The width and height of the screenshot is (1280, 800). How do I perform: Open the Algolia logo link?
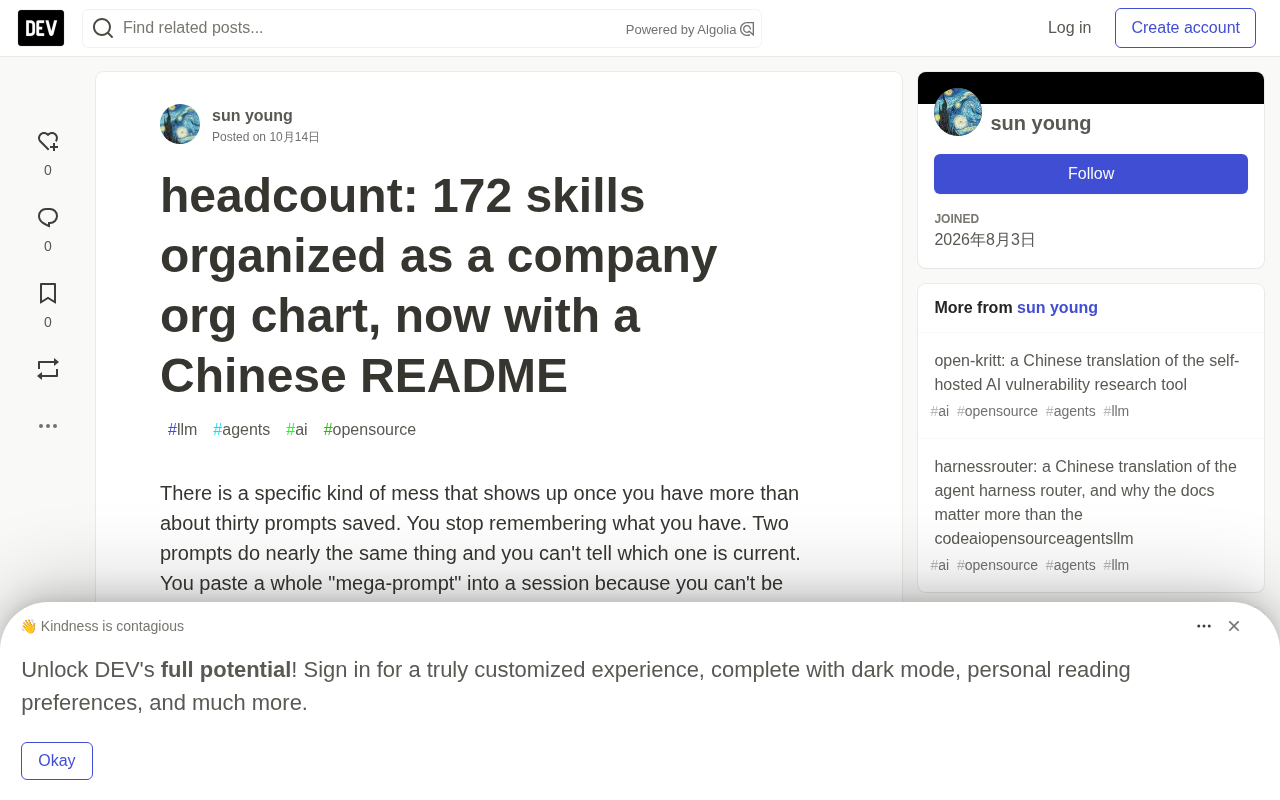tap(747, 29)
